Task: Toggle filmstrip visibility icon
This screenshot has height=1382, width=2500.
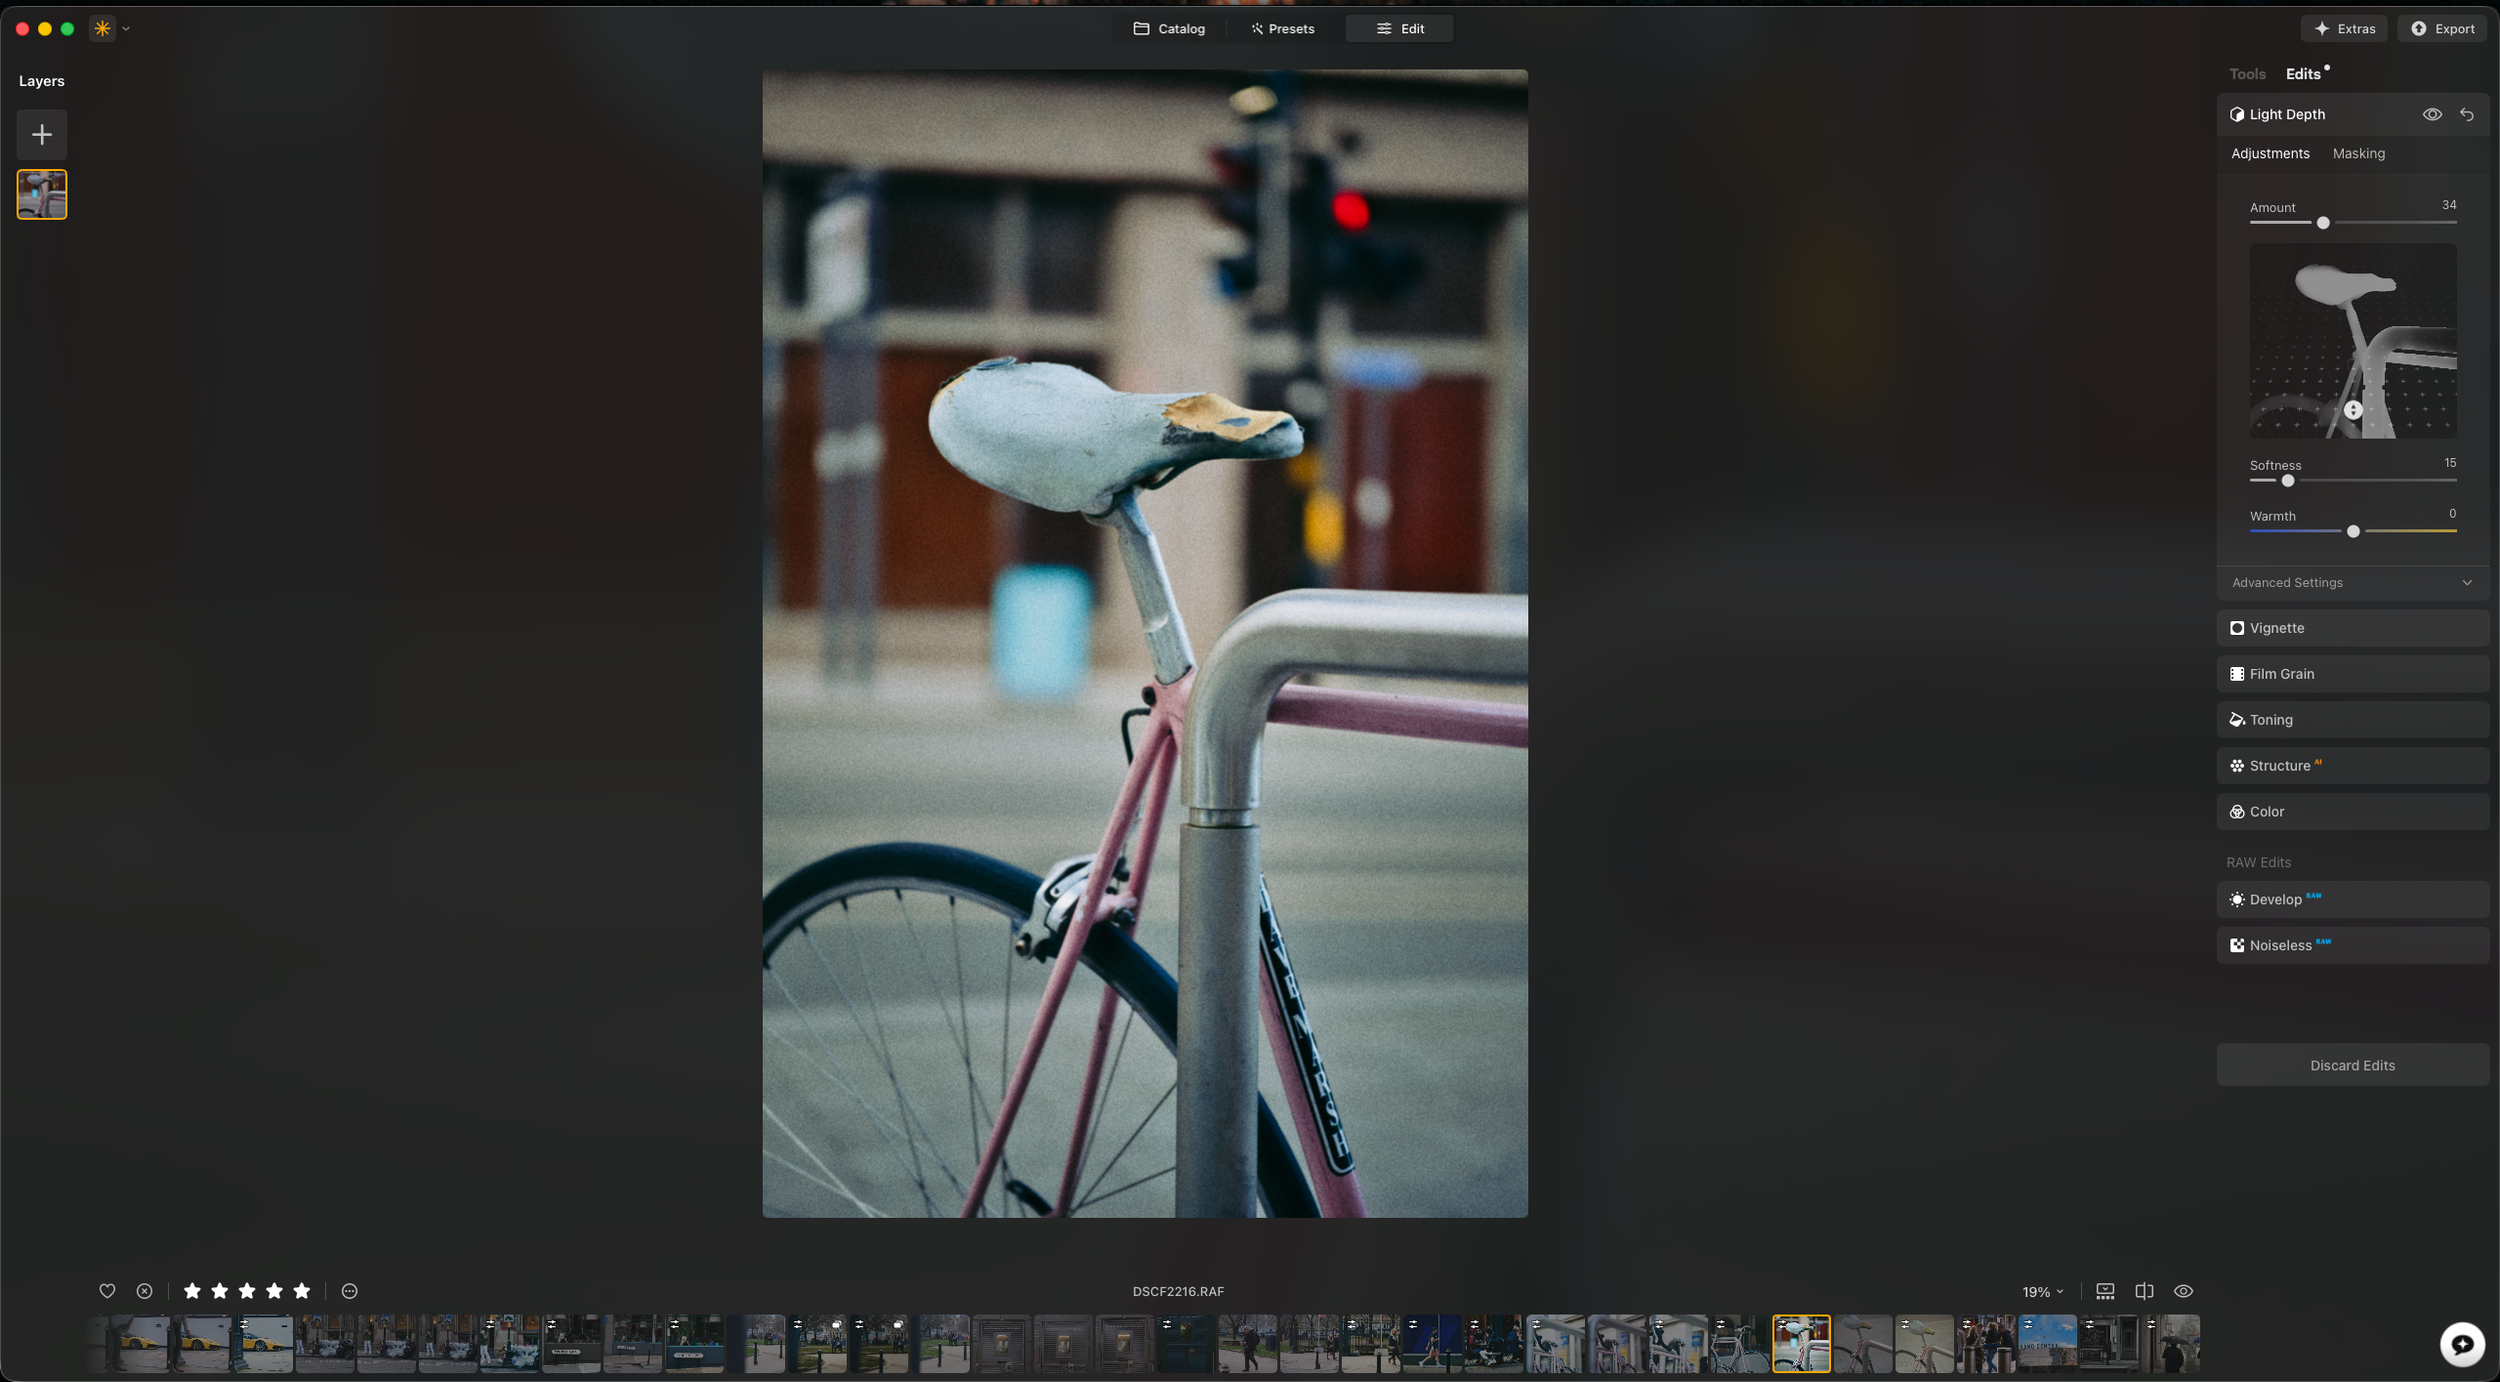Action: [x=2105, y=1291]
